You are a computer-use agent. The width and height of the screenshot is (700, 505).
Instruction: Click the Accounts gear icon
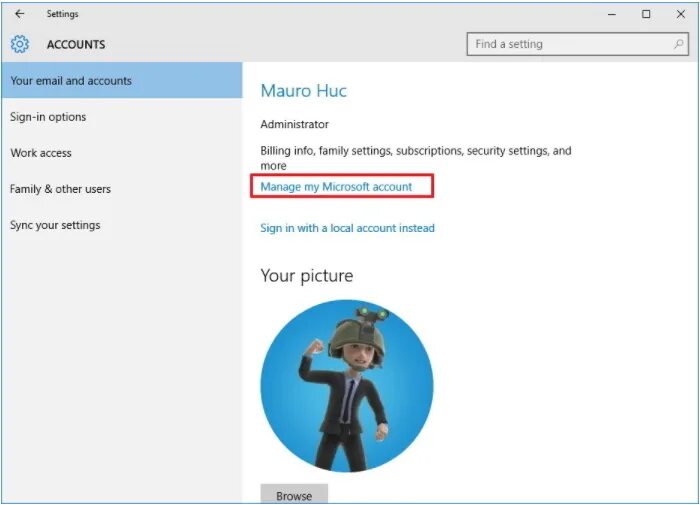tap(20, 44)
